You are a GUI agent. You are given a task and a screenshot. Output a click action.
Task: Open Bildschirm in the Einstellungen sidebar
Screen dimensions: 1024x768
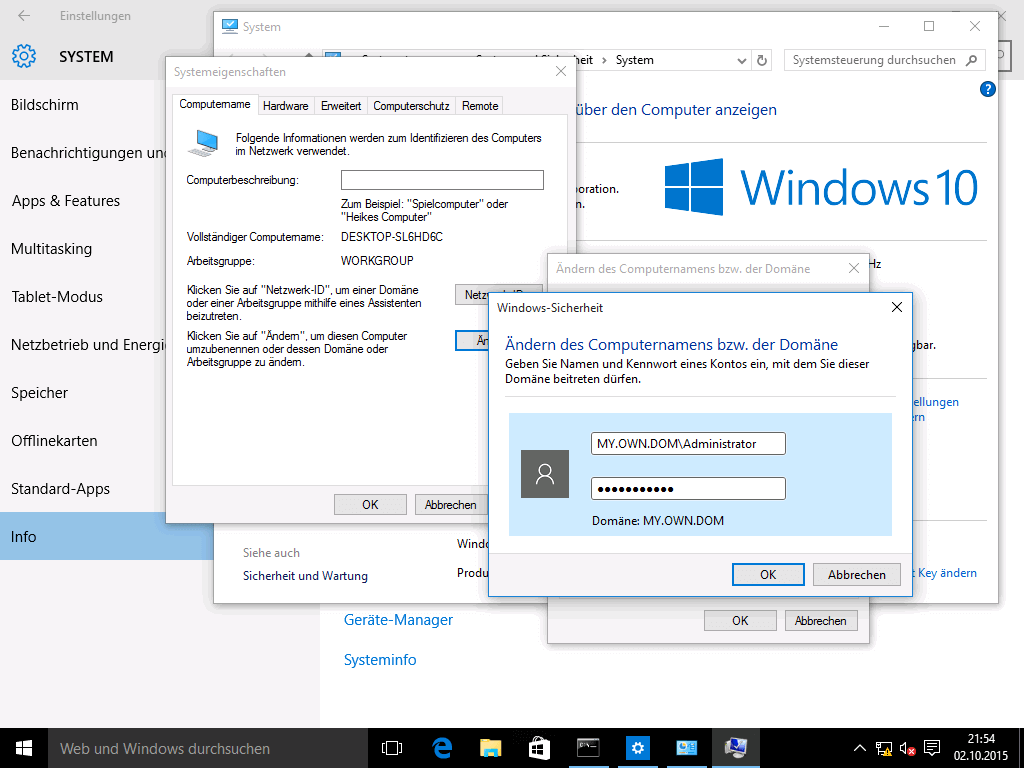click(44, 104)
